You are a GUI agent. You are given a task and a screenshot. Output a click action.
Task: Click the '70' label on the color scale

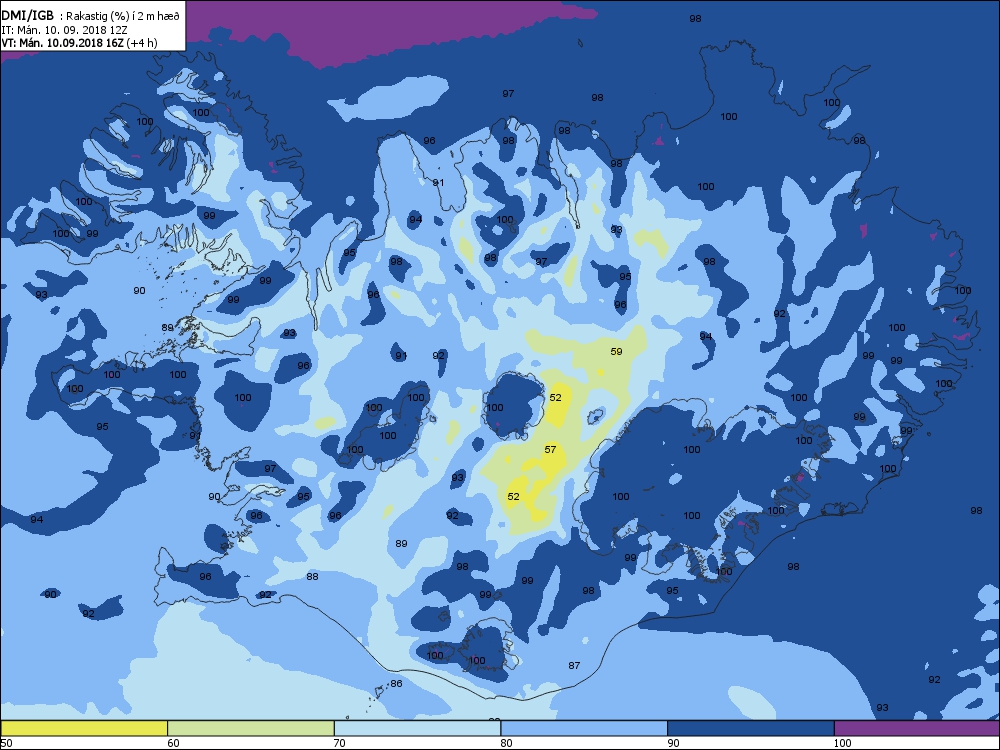pyautogui.click(x=340, y=743)
